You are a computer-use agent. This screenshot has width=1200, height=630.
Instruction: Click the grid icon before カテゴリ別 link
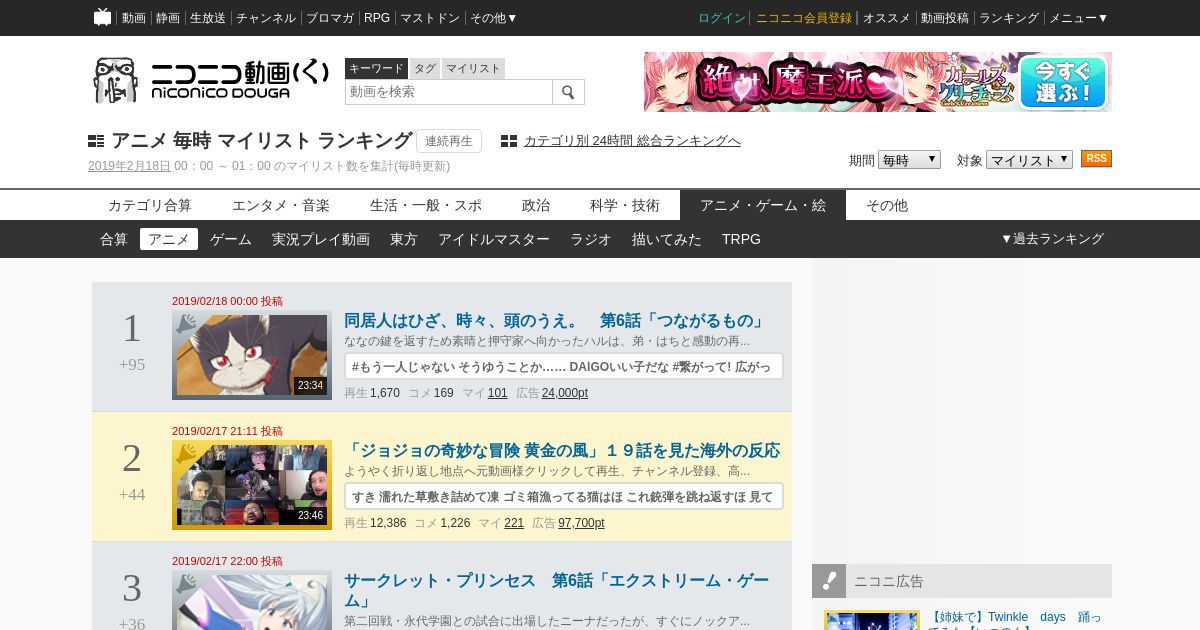[509, 141]
